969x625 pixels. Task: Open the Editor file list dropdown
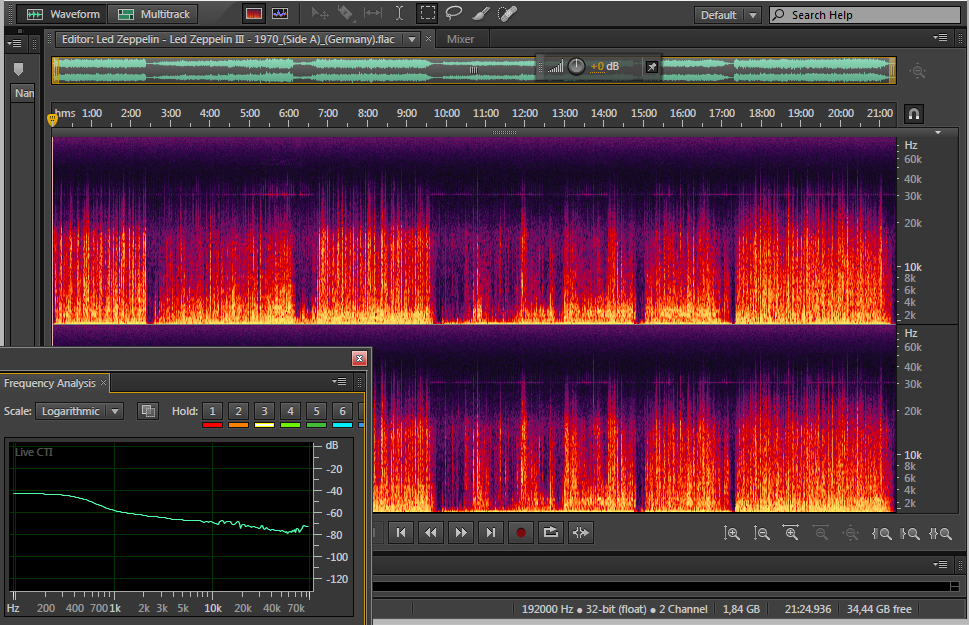tap(412, 39)
